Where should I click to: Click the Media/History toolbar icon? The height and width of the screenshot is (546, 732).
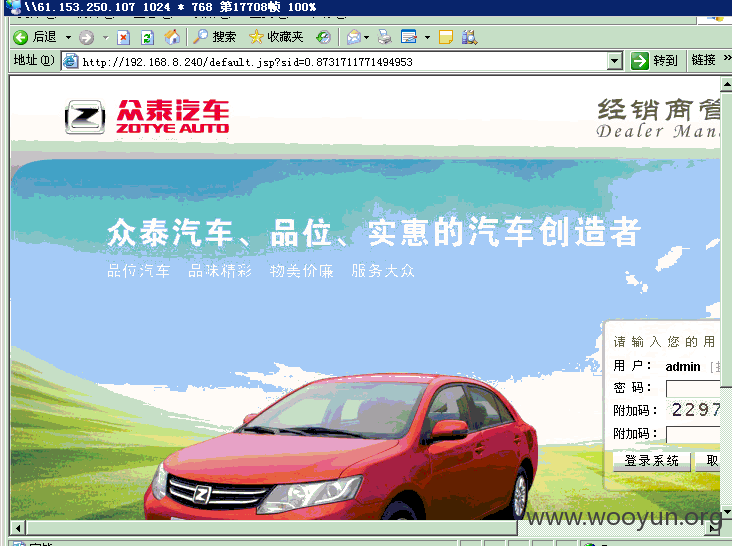(x=324, y=37)
